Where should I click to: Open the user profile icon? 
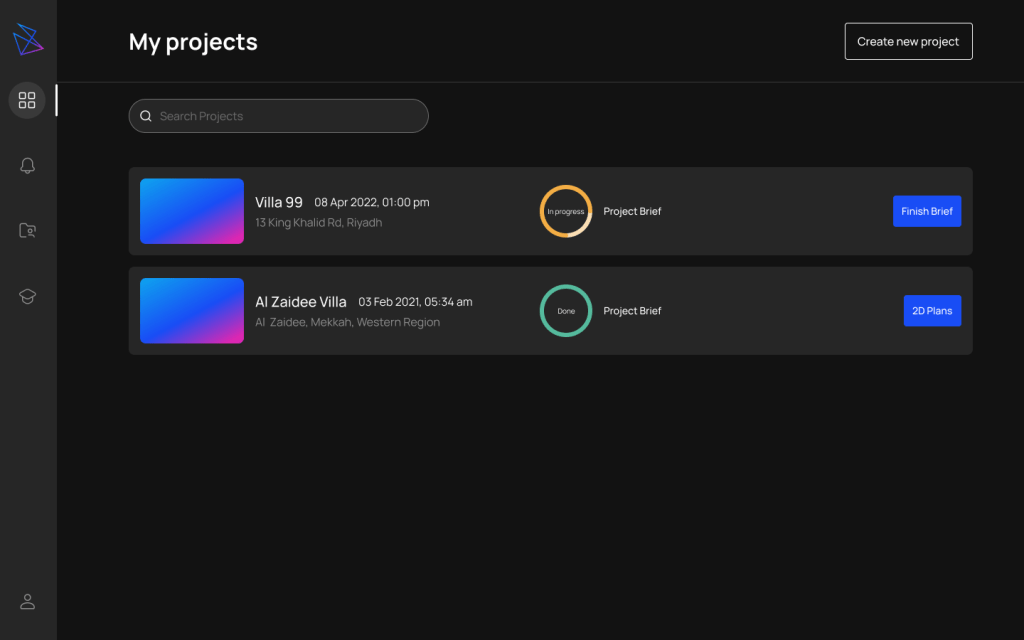click(x=28, y=601)
